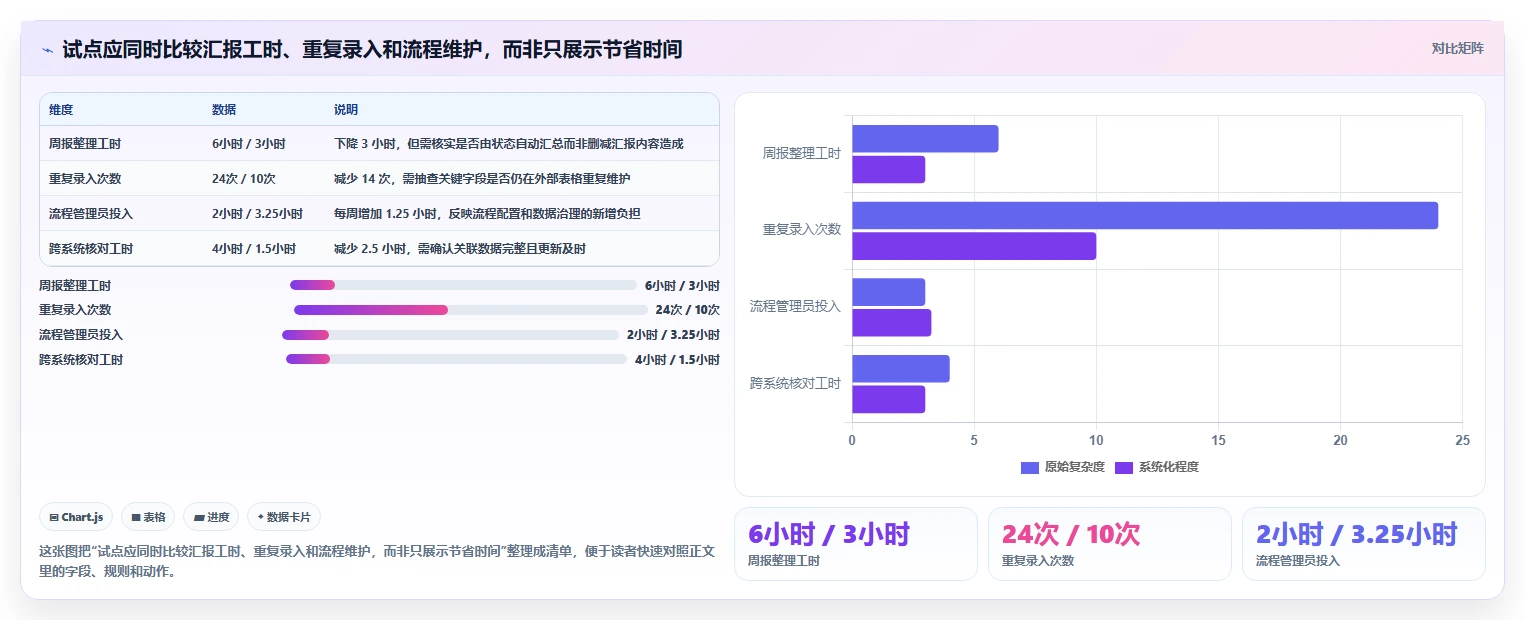Select the Chart.js tag chip
1525x620 pixels.
tap(77, 517)
